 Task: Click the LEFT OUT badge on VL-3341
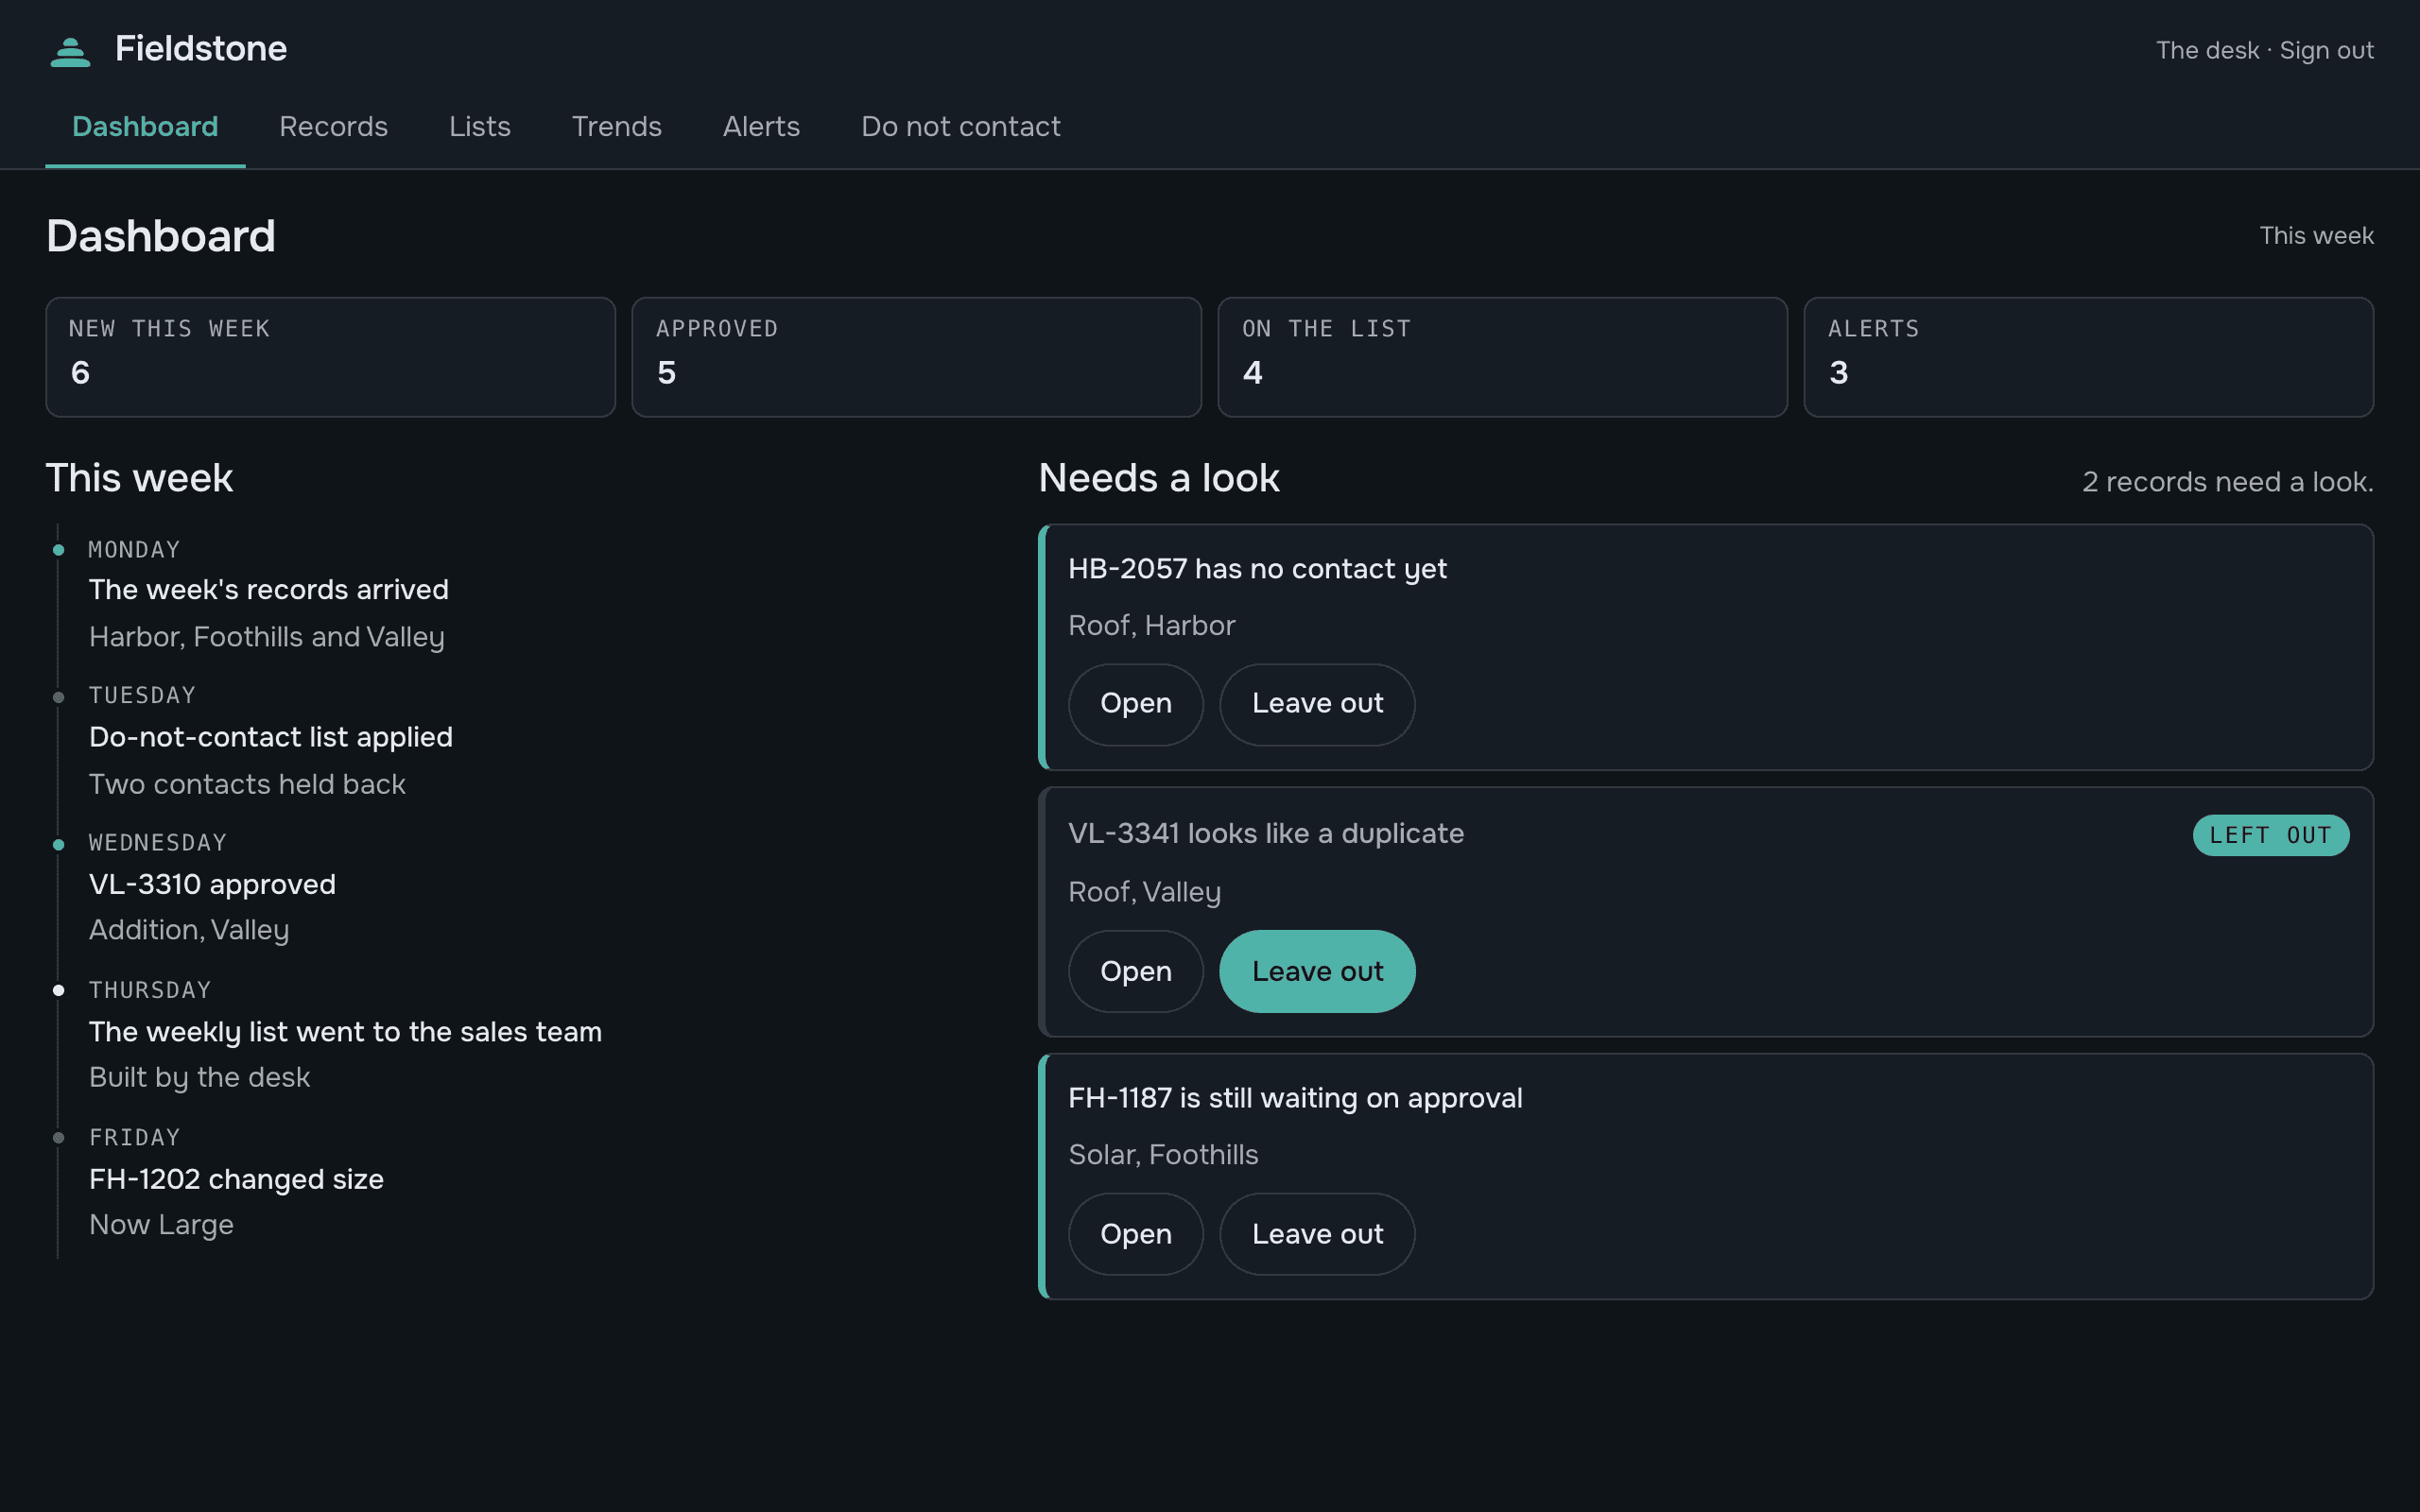pyautogui.click(x=2271, y=835)
